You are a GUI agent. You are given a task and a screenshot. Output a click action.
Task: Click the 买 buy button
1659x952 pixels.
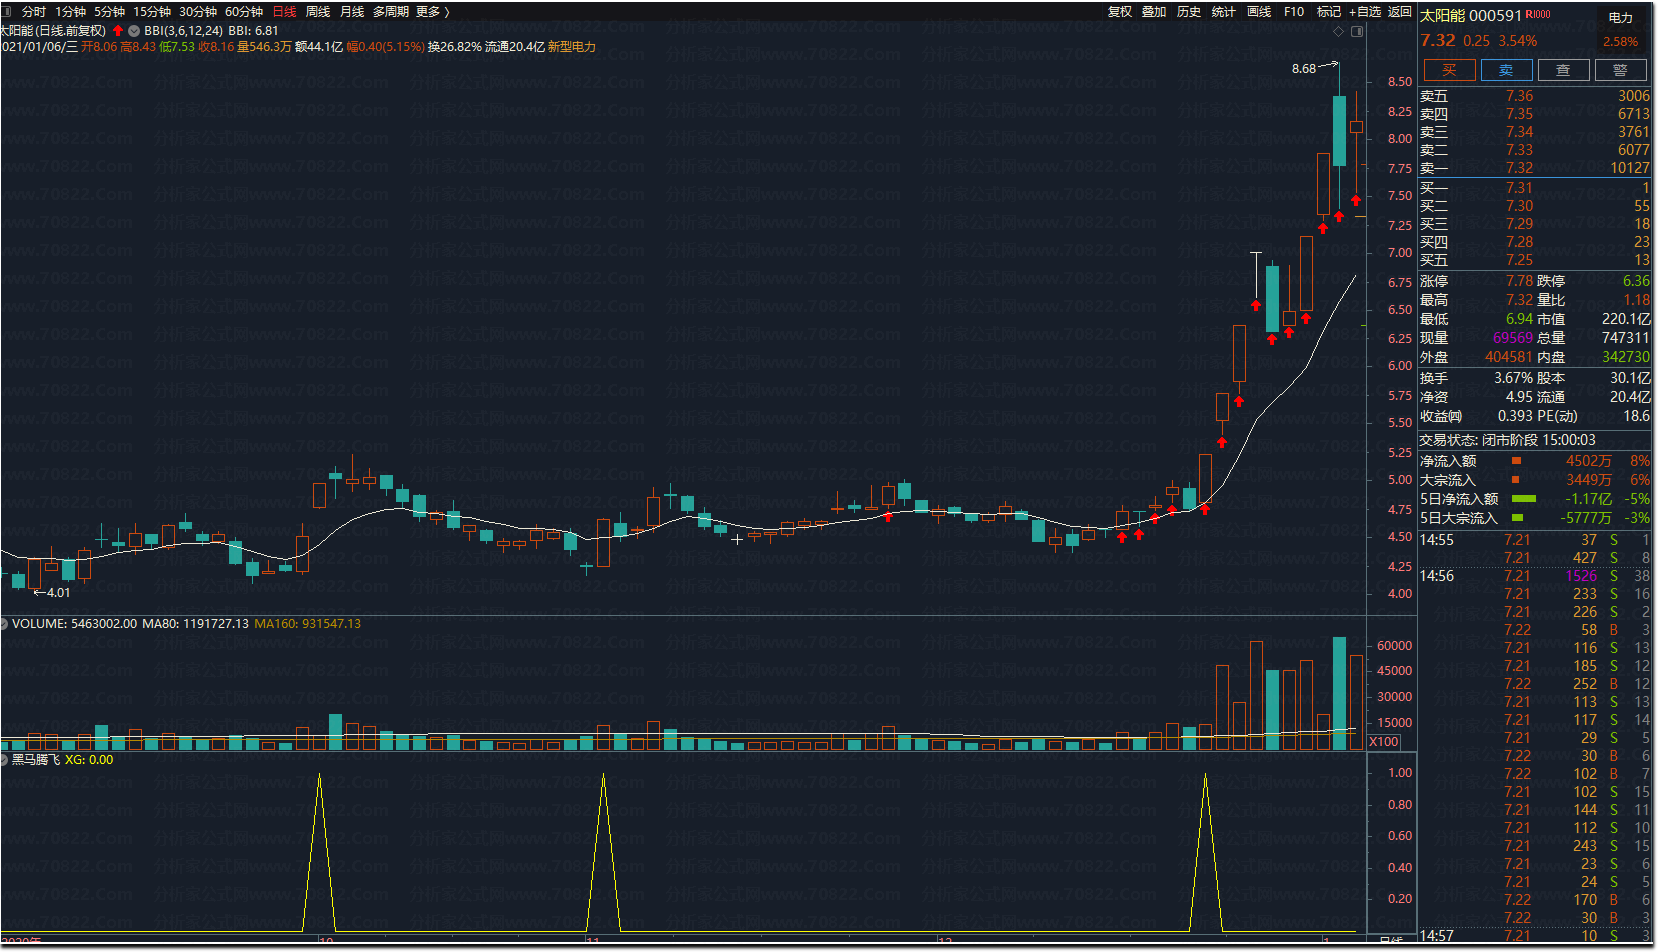coord(1449,70)
